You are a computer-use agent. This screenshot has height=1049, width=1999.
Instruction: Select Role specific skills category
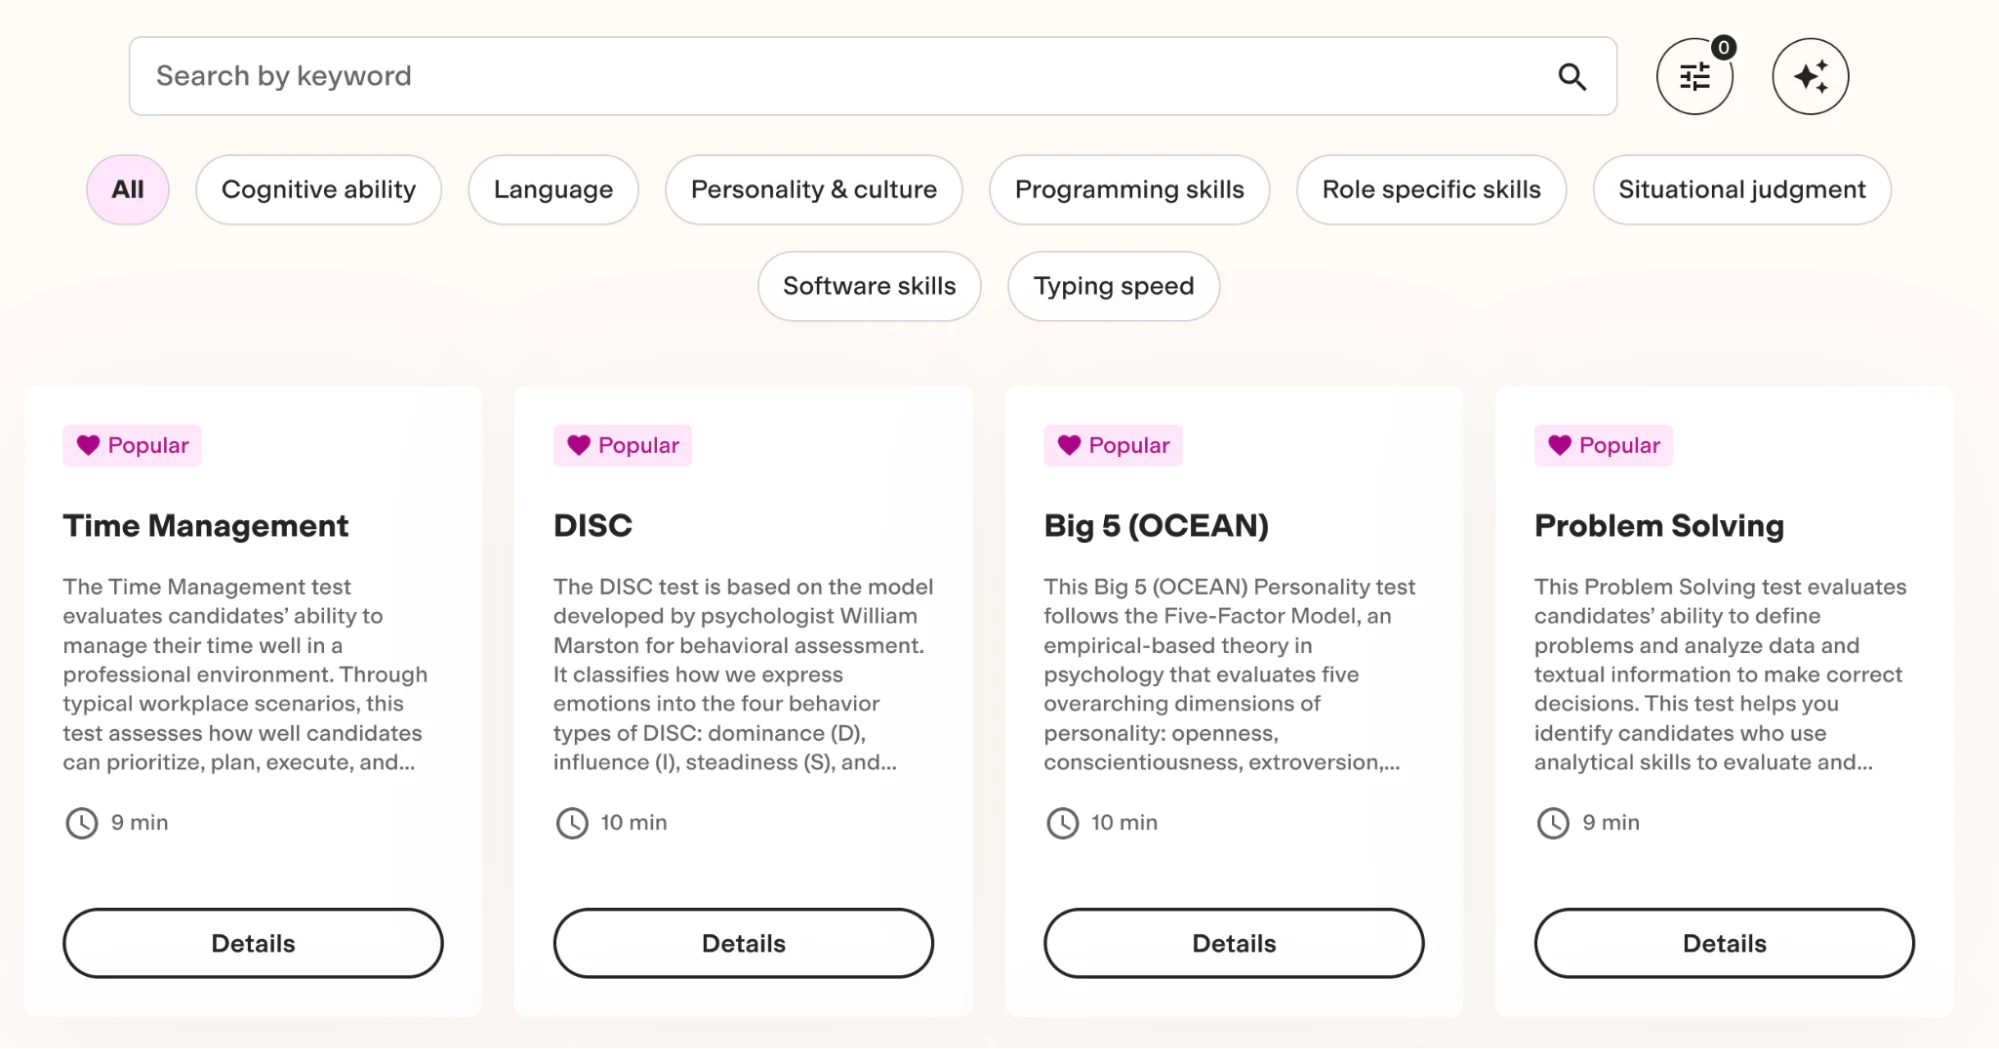1432,190
